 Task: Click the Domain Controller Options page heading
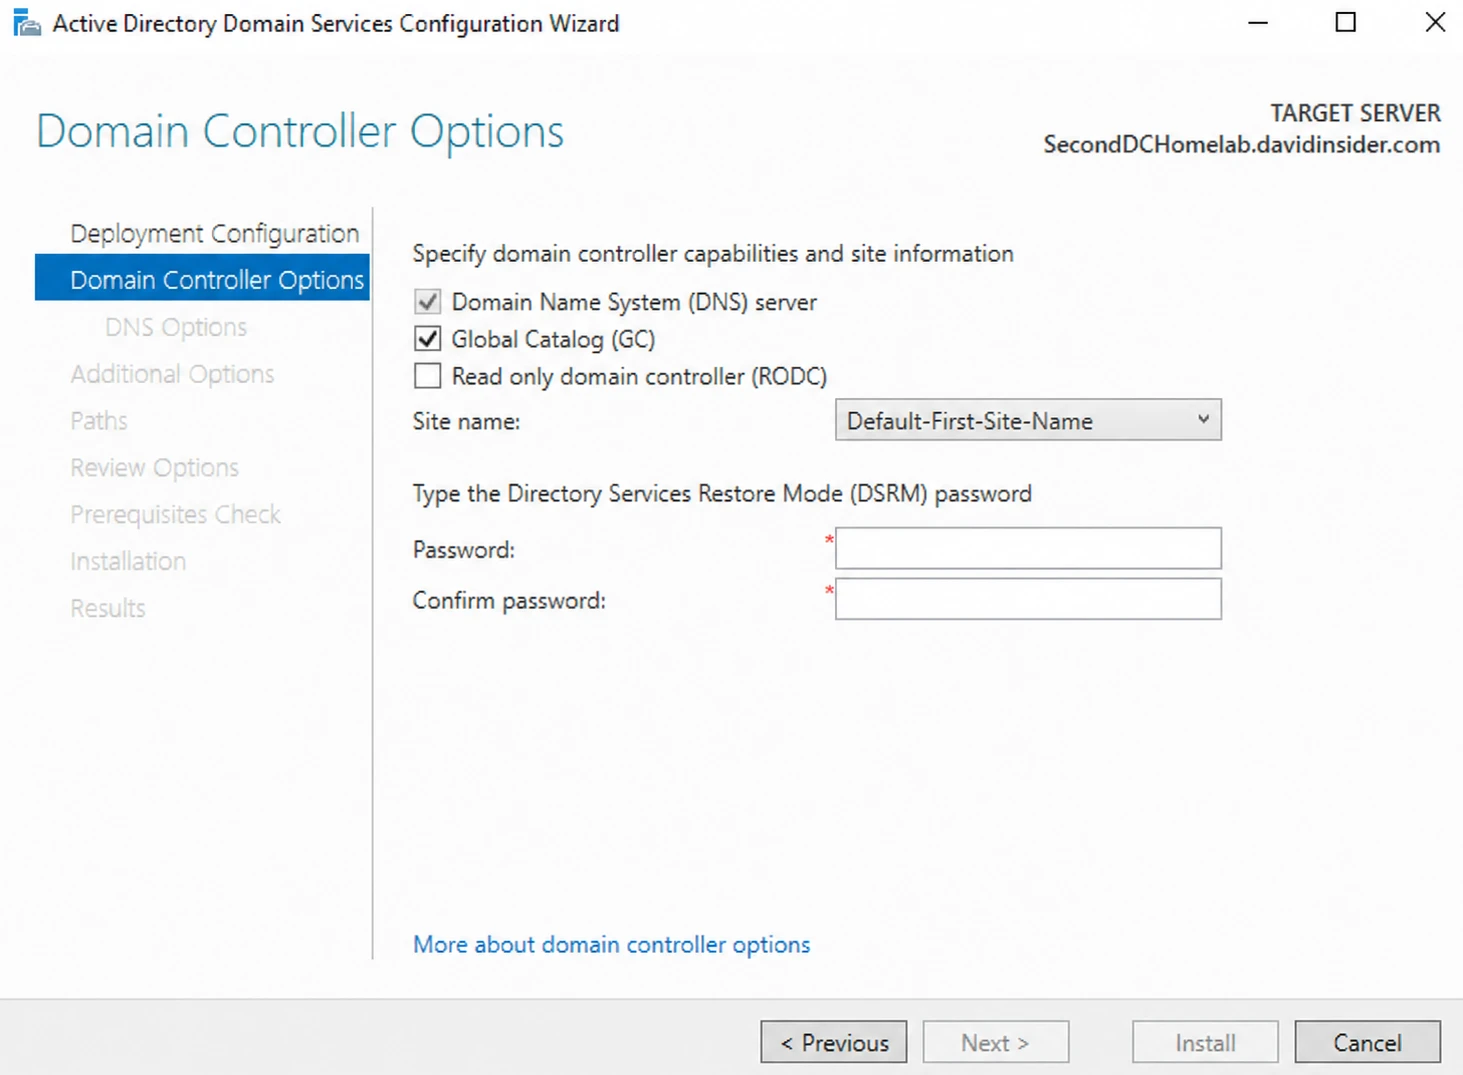[300, 131]
